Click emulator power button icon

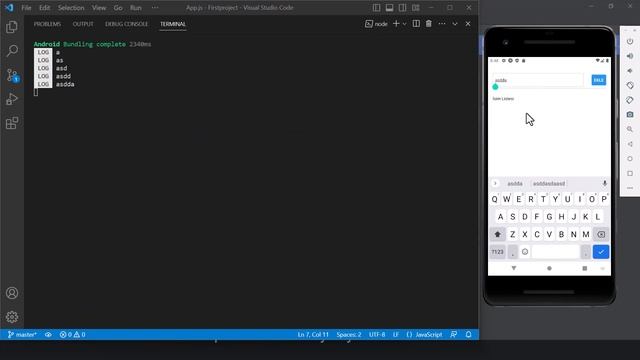point(630,41)
